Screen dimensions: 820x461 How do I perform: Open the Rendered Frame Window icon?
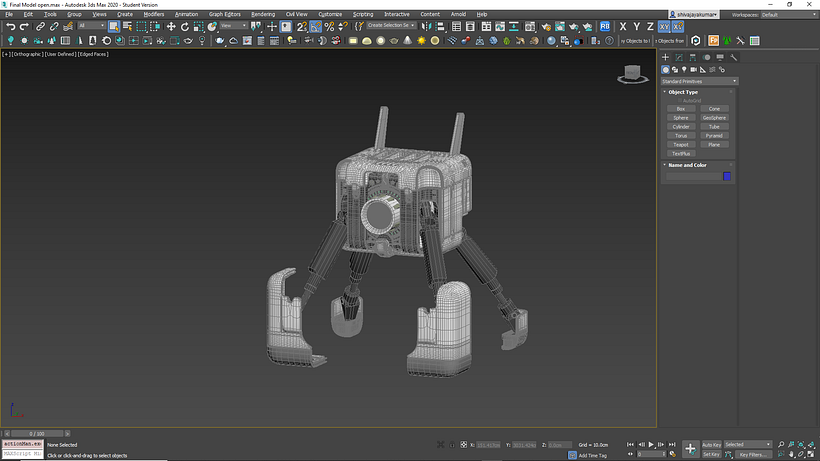click(x=560, y=26)
